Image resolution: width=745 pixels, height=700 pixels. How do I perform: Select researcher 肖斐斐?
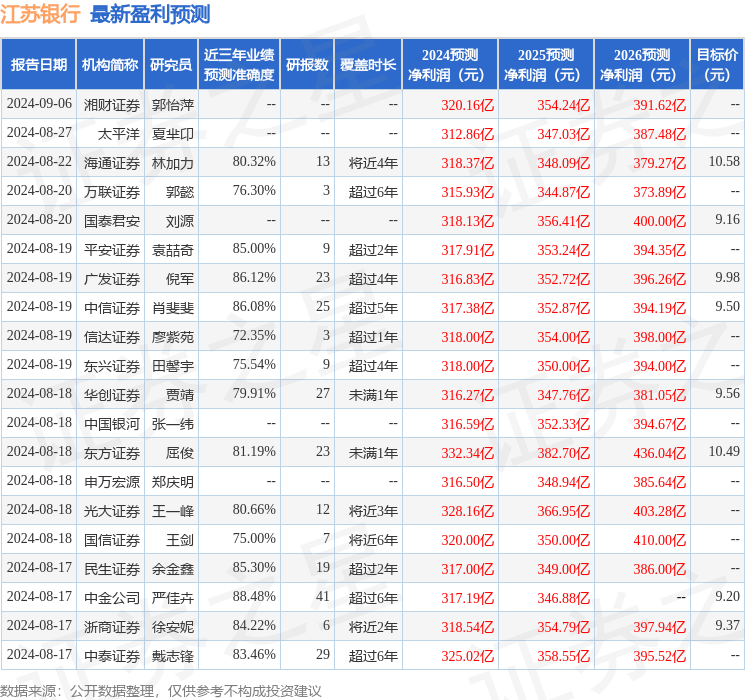[173, 308]
